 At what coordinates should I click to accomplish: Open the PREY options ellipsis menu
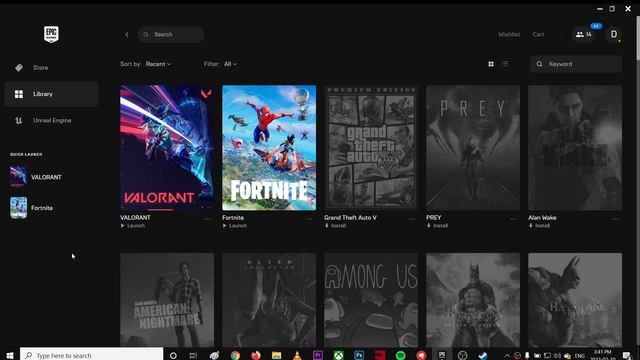[x=513, y=219]
